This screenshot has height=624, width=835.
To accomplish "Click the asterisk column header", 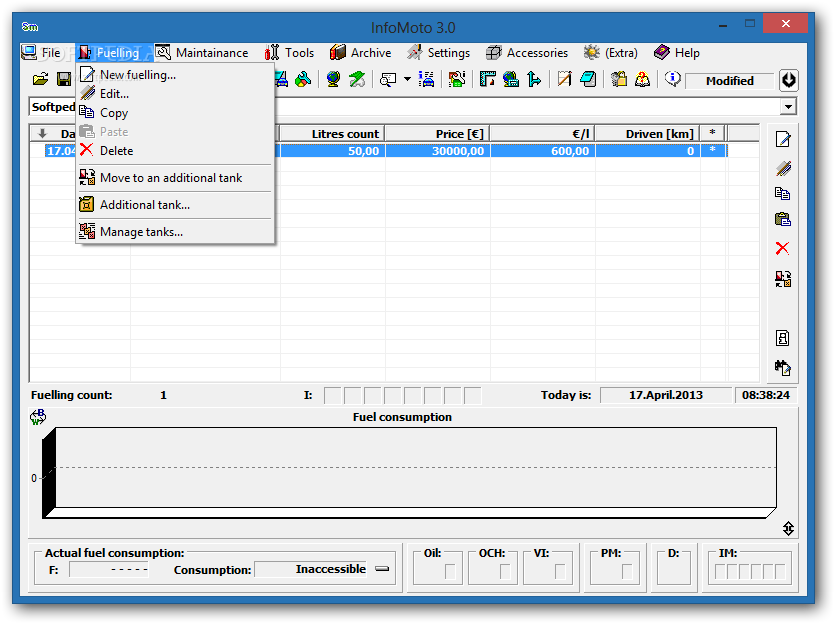I will click(x=713, y=134).
